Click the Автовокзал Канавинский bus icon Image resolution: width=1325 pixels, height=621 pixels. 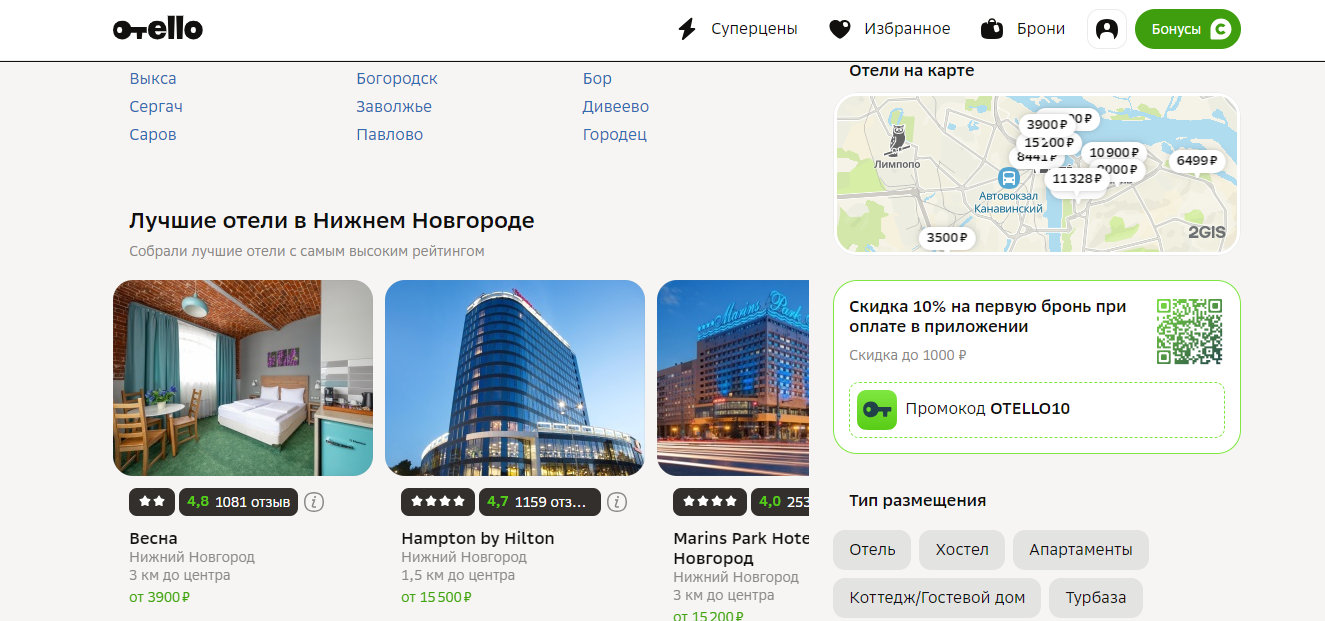[1009, 178]
